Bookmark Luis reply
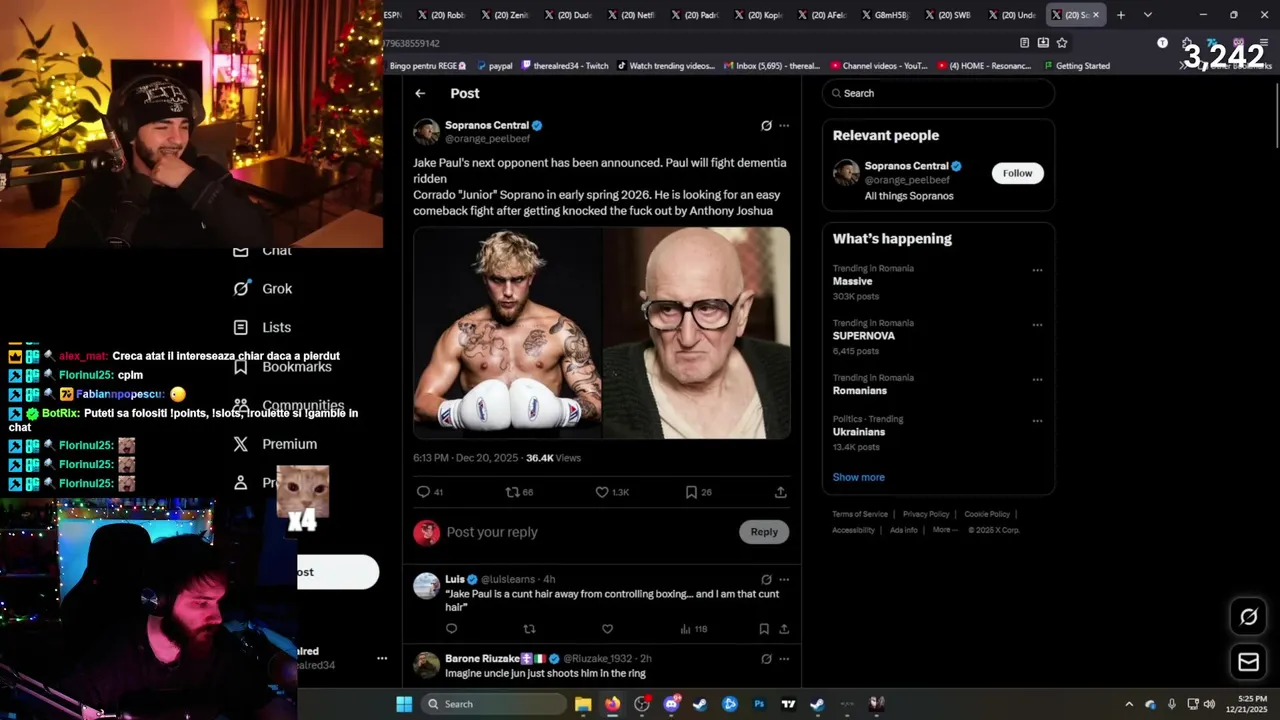The width and height of the screenshot is (1280, 720). [764, 629]
